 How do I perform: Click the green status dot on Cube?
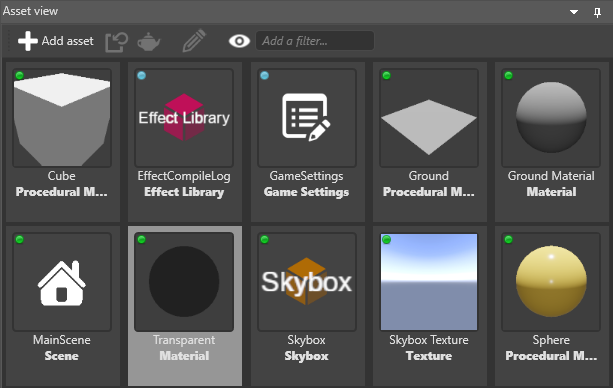[20, 75]
